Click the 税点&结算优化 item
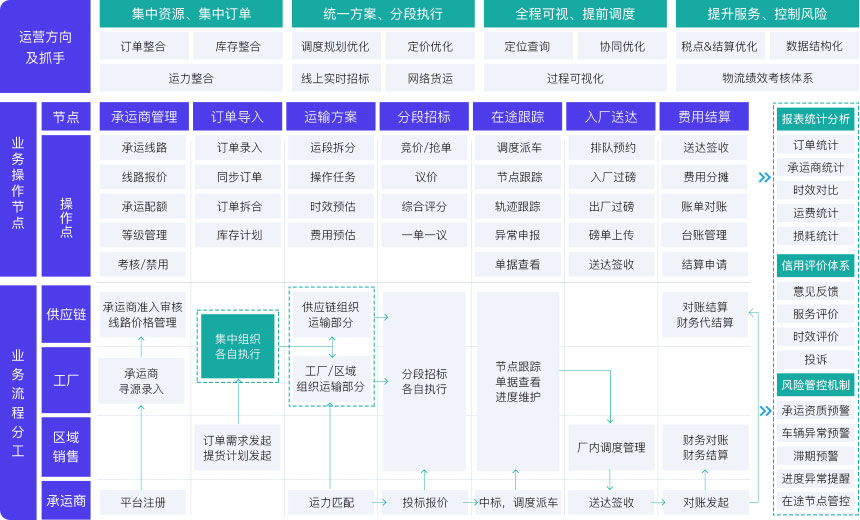This screenshot has width=860, height=520. tap(719, 46)
